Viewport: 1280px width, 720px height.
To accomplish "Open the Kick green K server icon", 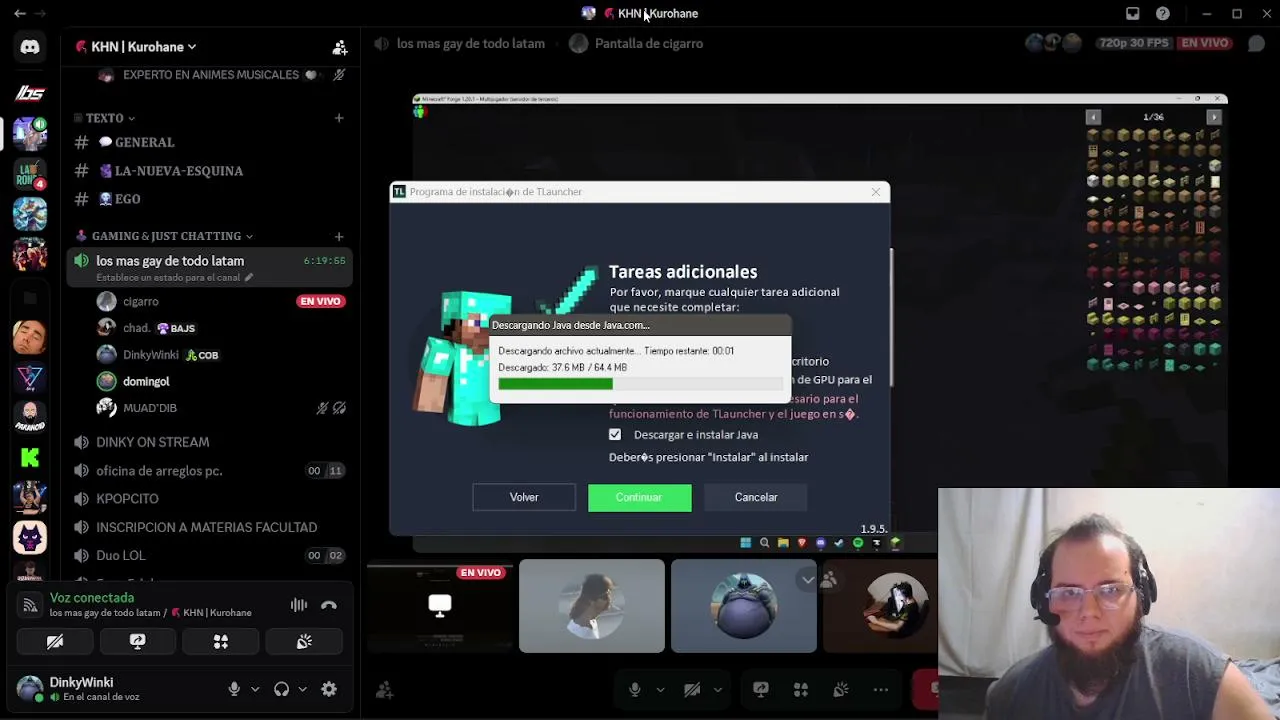I will tap(30, 457).
